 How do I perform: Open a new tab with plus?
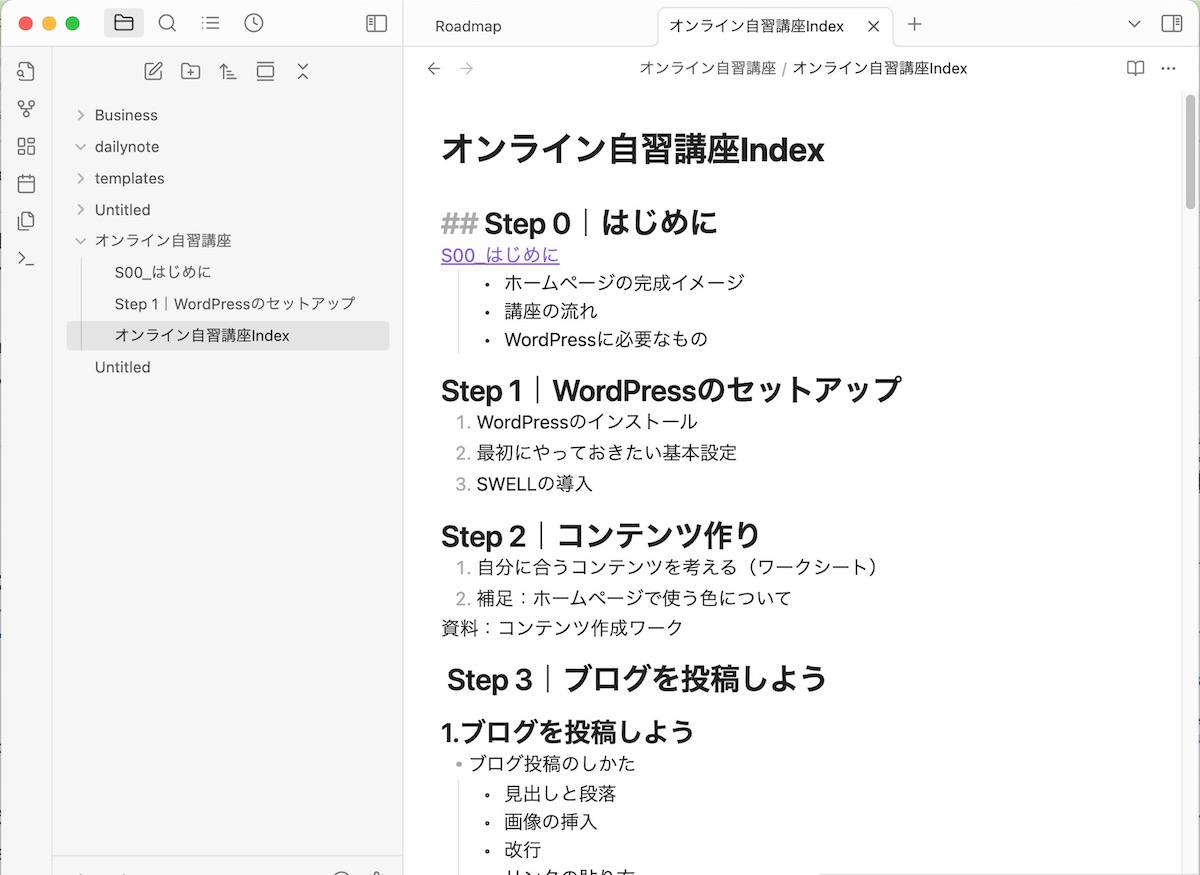click(x=914, y=25)
